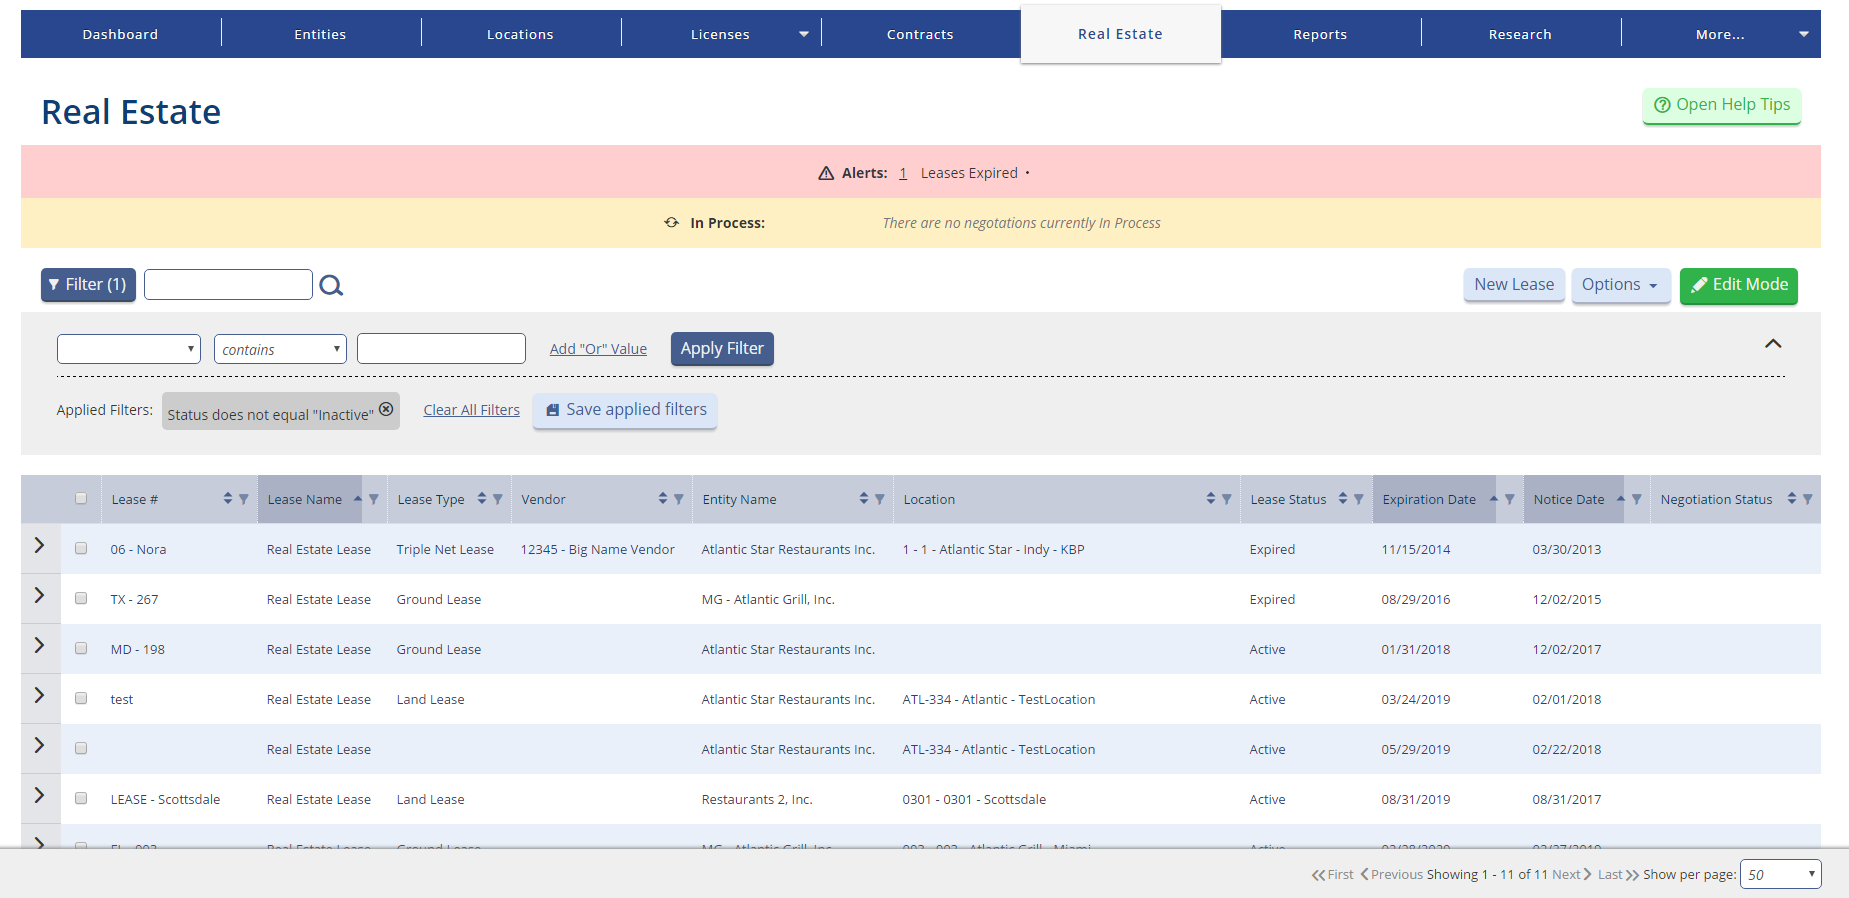
Task: Filter the Lease Name column
Action: (x=373, y=499)
